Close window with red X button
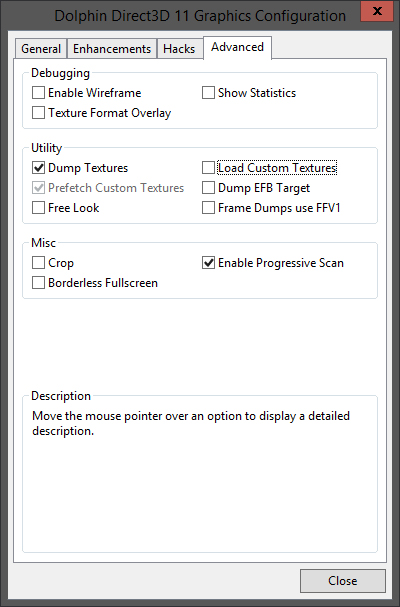400x607 pixels. pos(377,11)
